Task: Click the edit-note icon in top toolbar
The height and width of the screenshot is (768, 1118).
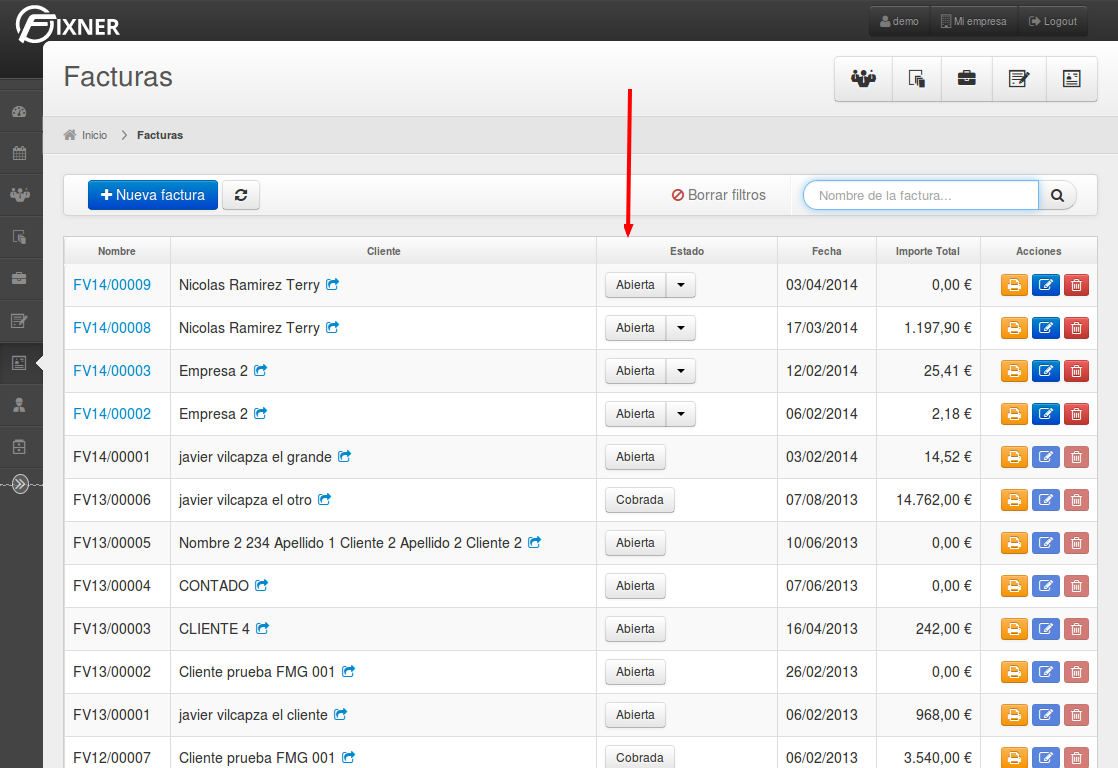Action: pyautogui.click(x=1019, y=78)
